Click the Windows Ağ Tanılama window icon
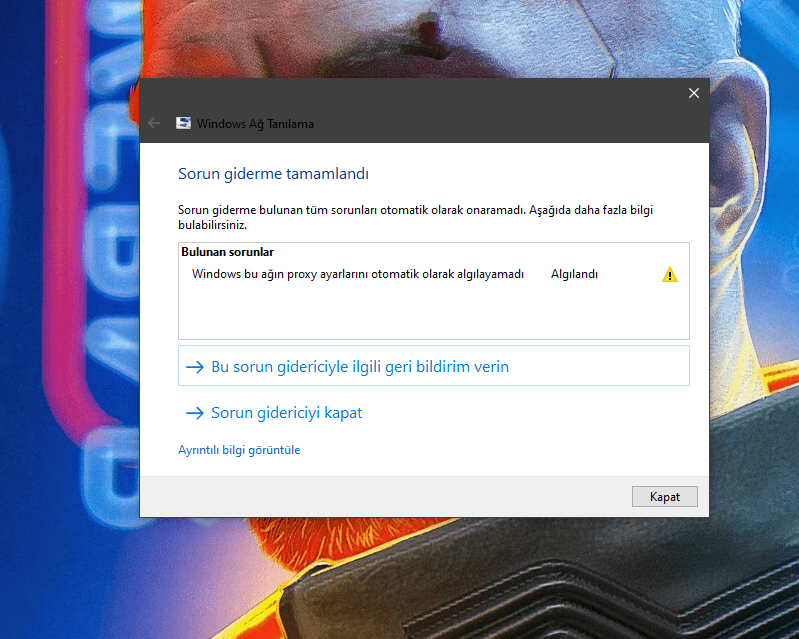The width and height of the screenshot is (799, 639). [183, 123]
